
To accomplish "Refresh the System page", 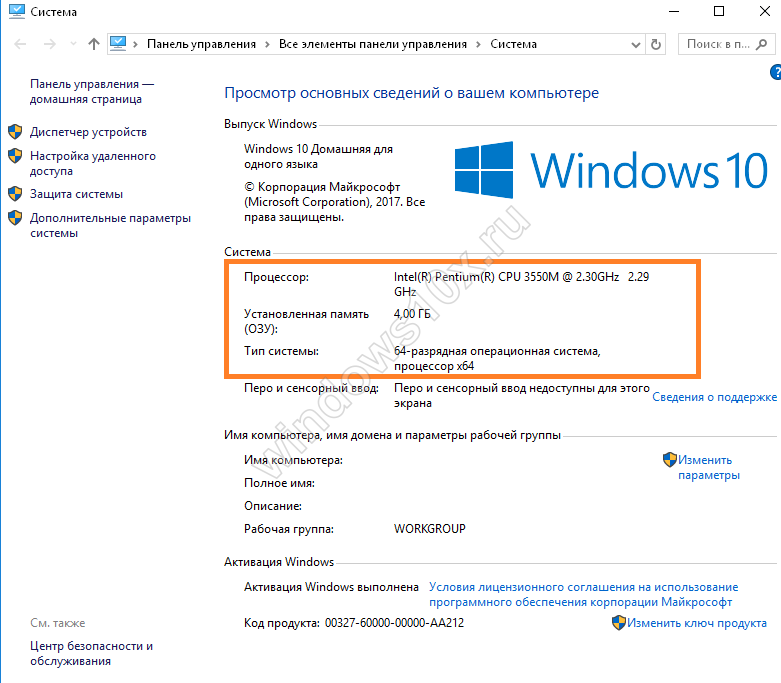I will click(x=656, y=45).
